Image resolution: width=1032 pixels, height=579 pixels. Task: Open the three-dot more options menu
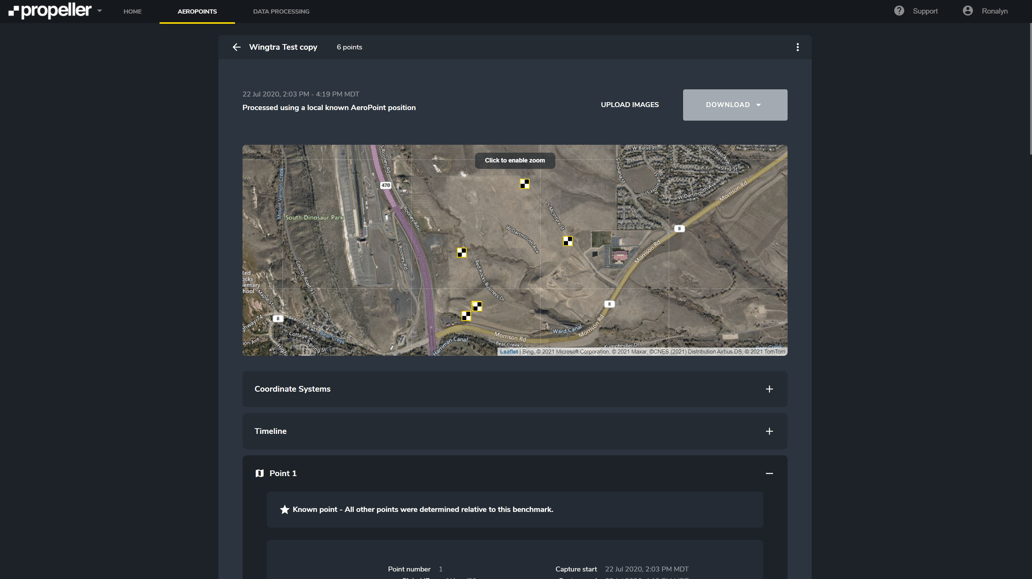click(x=797, y=47)
